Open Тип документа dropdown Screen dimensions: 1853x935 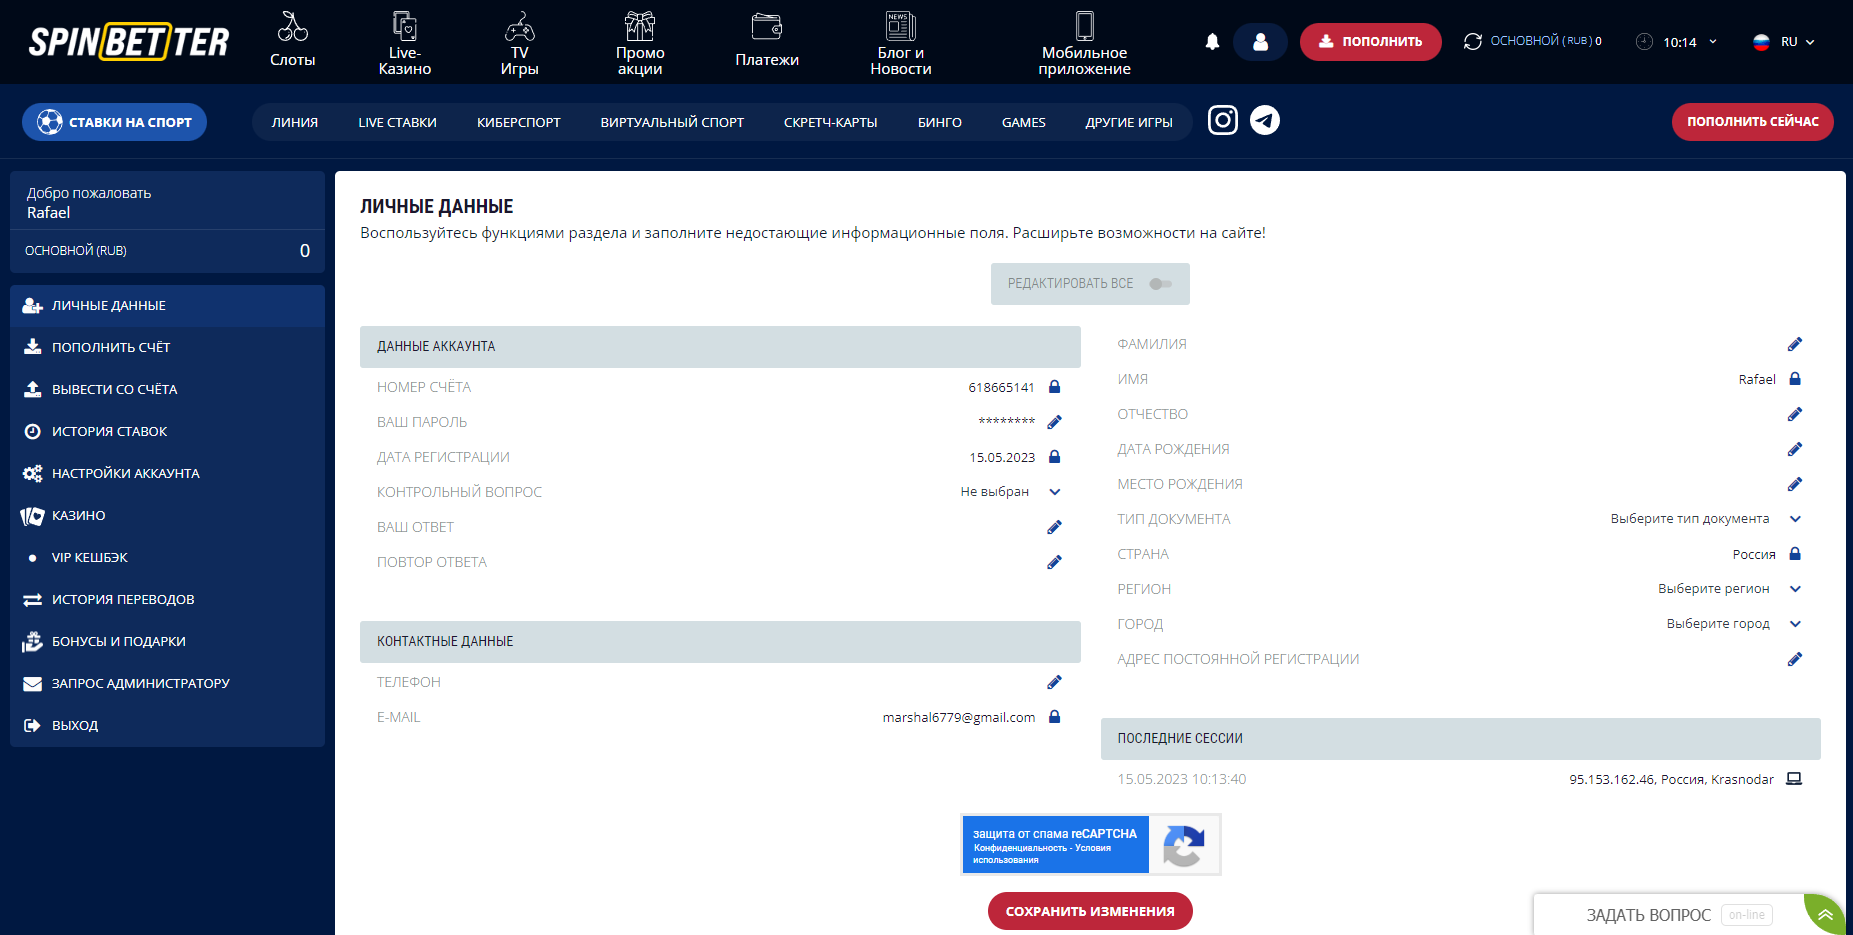point(1794,519)
